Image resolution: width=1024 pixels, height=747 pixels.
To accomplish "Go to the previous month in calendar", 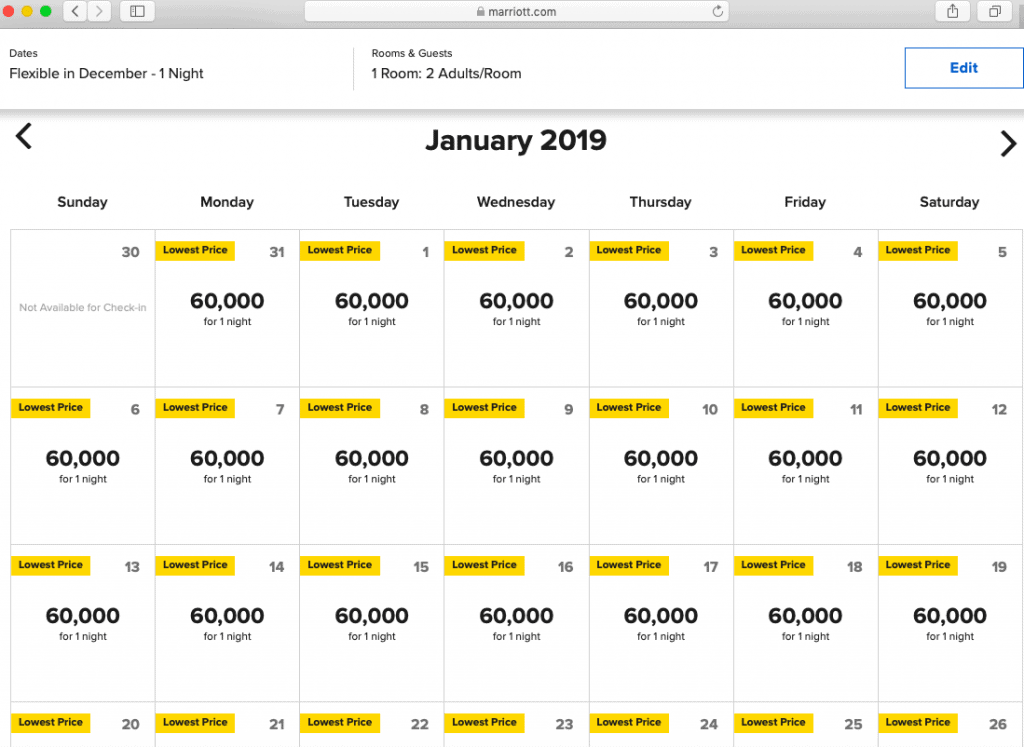I will click(24, 136).
